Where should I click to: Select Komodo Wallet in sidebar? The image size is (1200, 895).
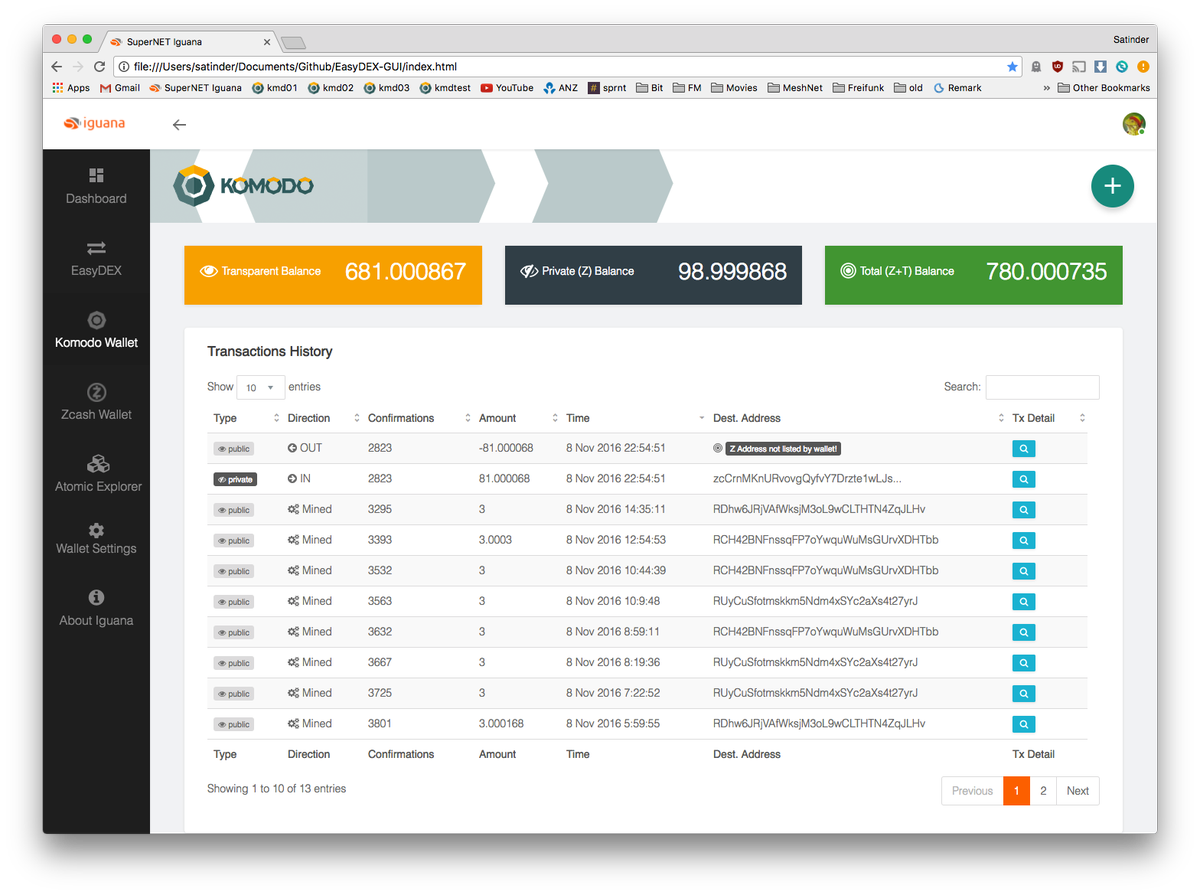(x=96, y=330)
